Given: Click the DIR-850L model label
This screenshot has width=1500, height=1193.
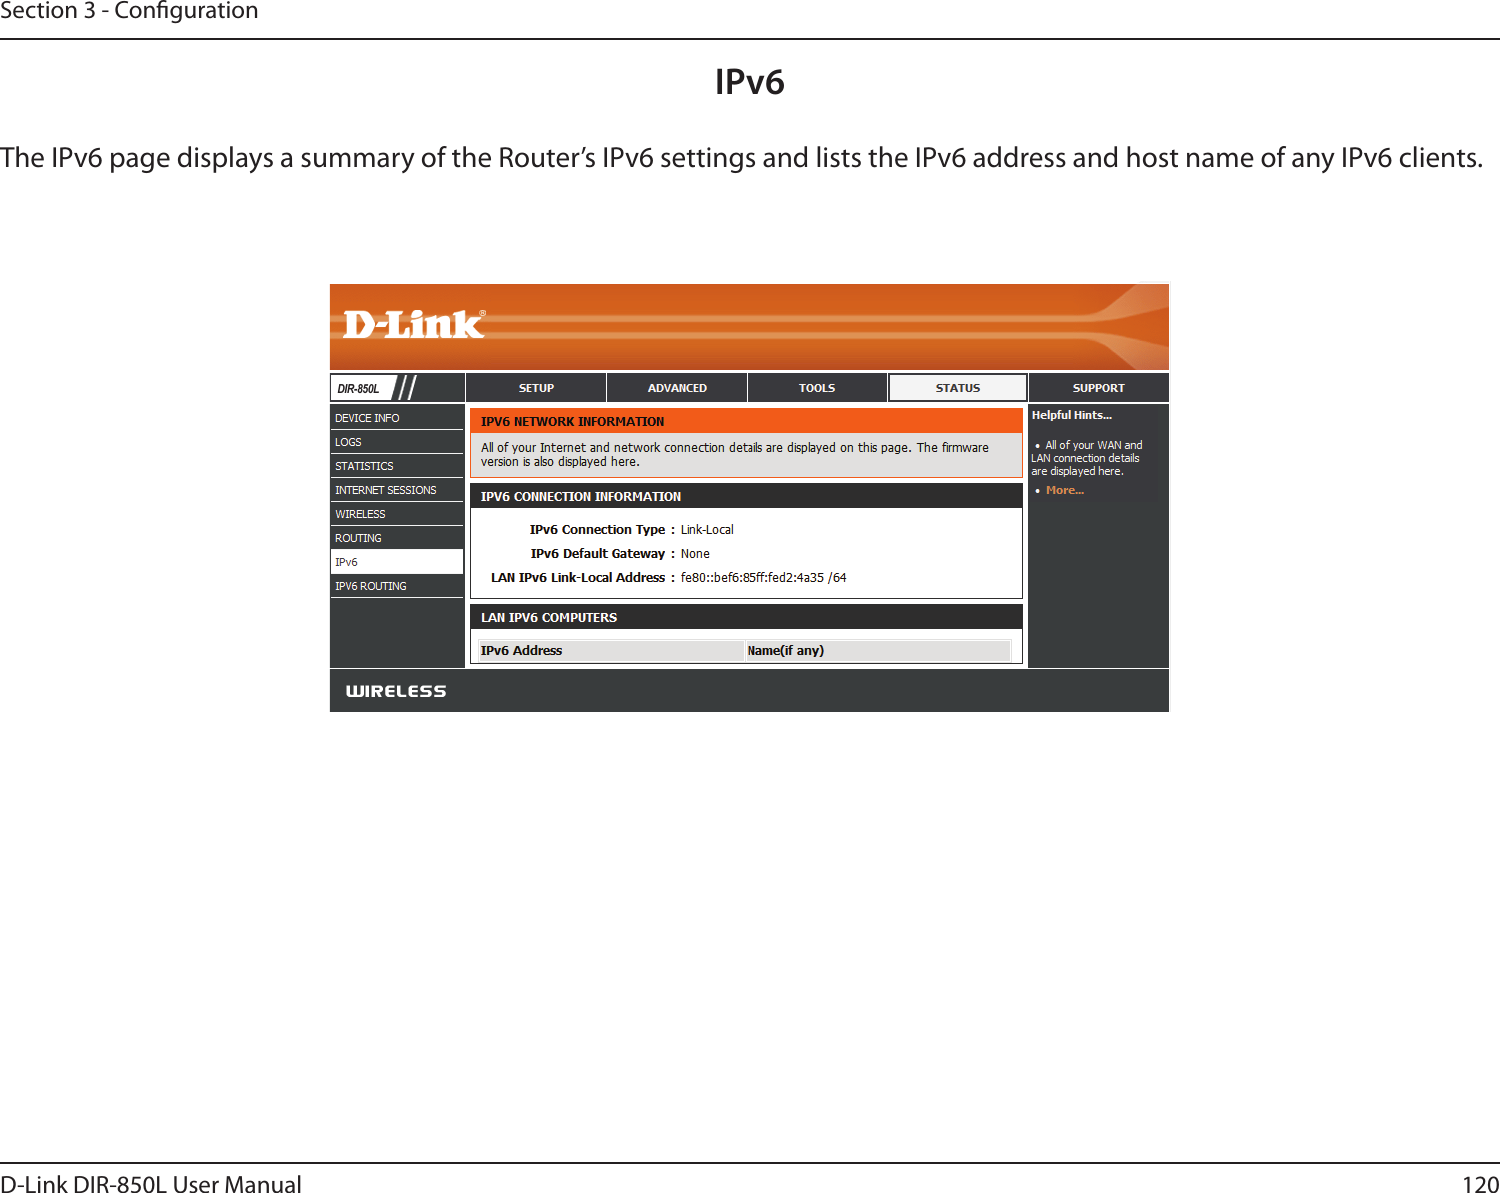Looking at the screenshot, I should pyautogui.click(x=358, y=389).
